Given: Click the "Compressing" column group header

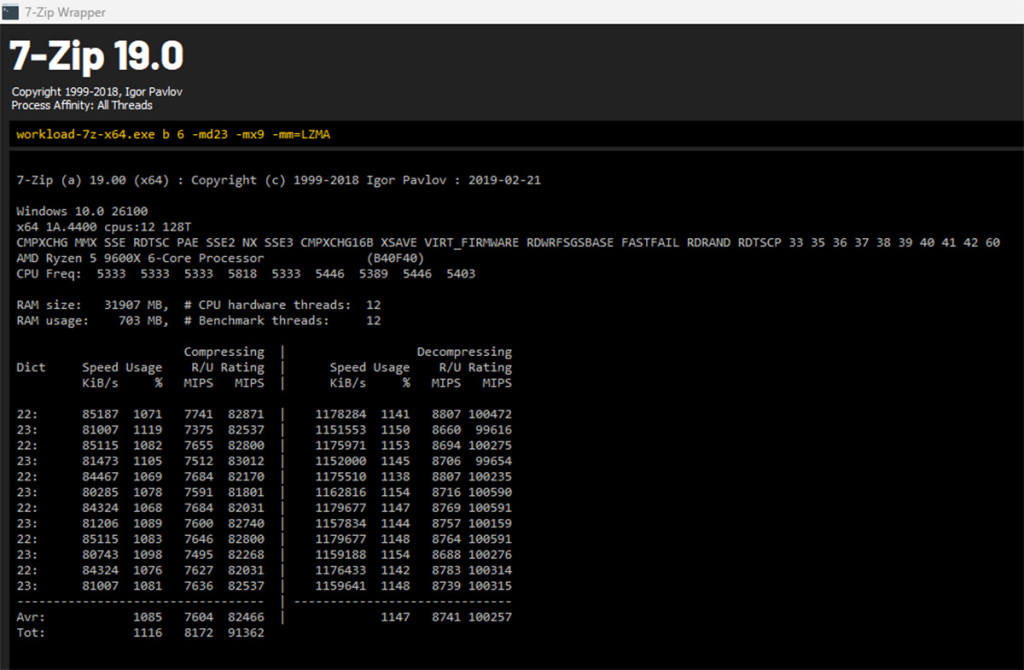Looking at the screenshot, I should [x=224, y=352].
